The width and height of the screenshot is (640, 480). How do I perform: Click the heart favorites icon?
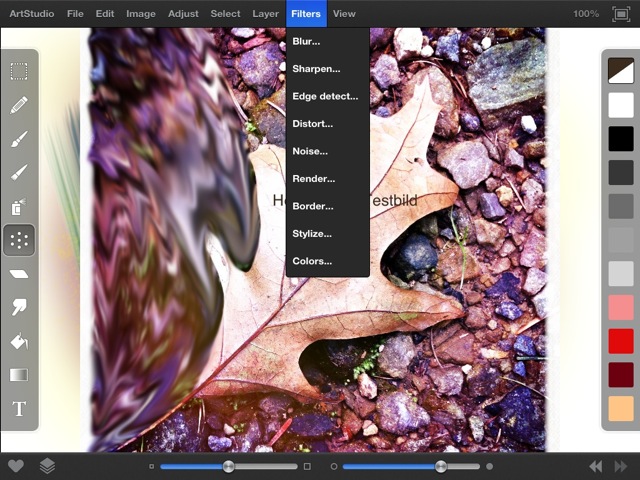click(x=15, y=466)
